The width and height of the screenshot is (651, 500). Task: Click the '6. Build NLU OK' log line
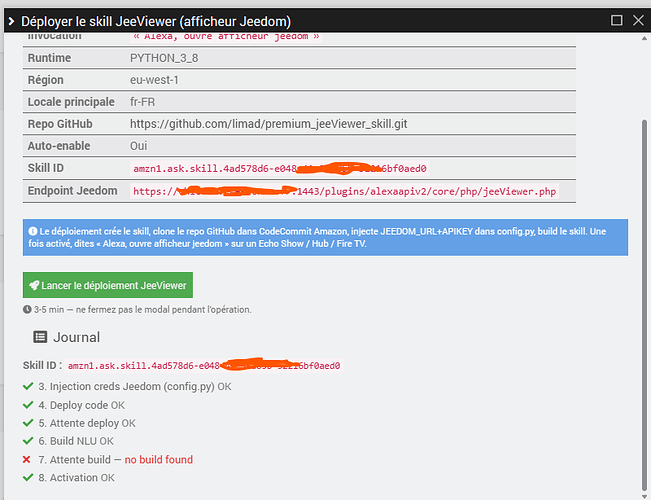point(76,441)
